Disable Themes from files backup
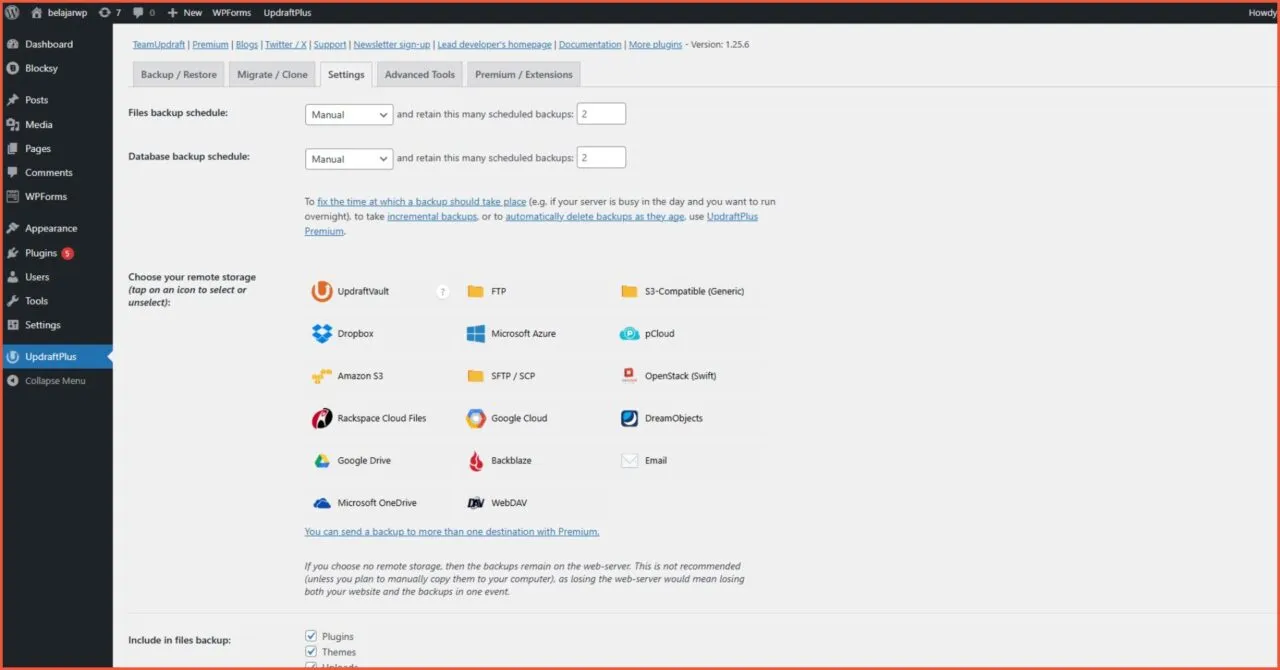The height and width of the screenshot is (670, 1280). pyautogui.click(x=311, y=651)
